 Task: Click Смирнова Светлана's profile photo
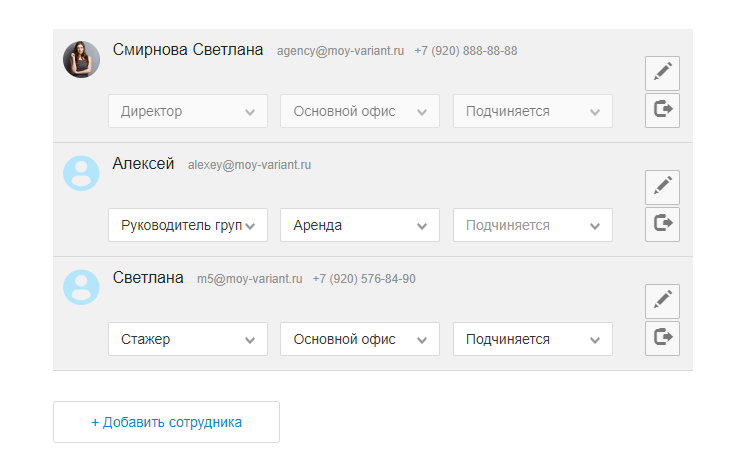[81, 60]
